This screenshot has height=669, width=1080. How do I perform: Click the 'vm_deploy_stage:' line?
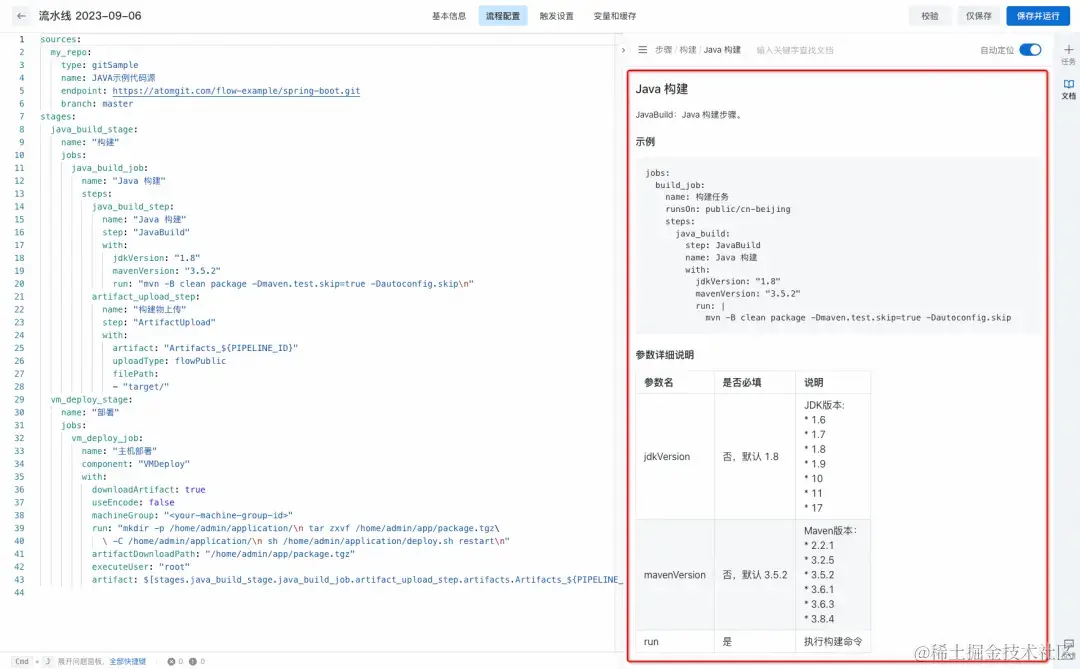pyautogui.click(x=91, y=400)
